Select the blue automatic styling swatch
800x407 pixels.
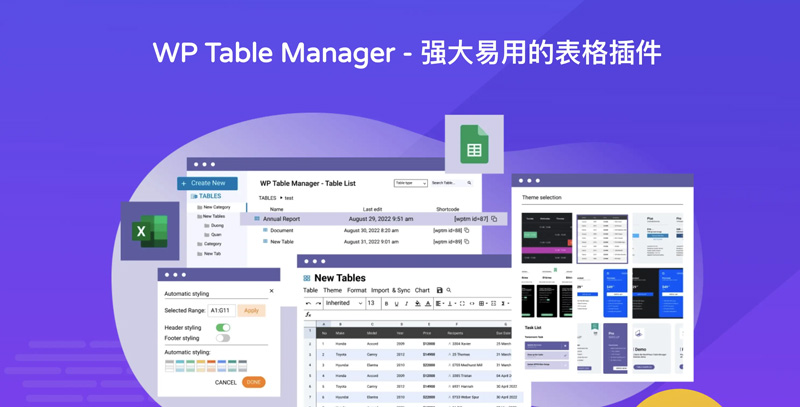[221, 366]
